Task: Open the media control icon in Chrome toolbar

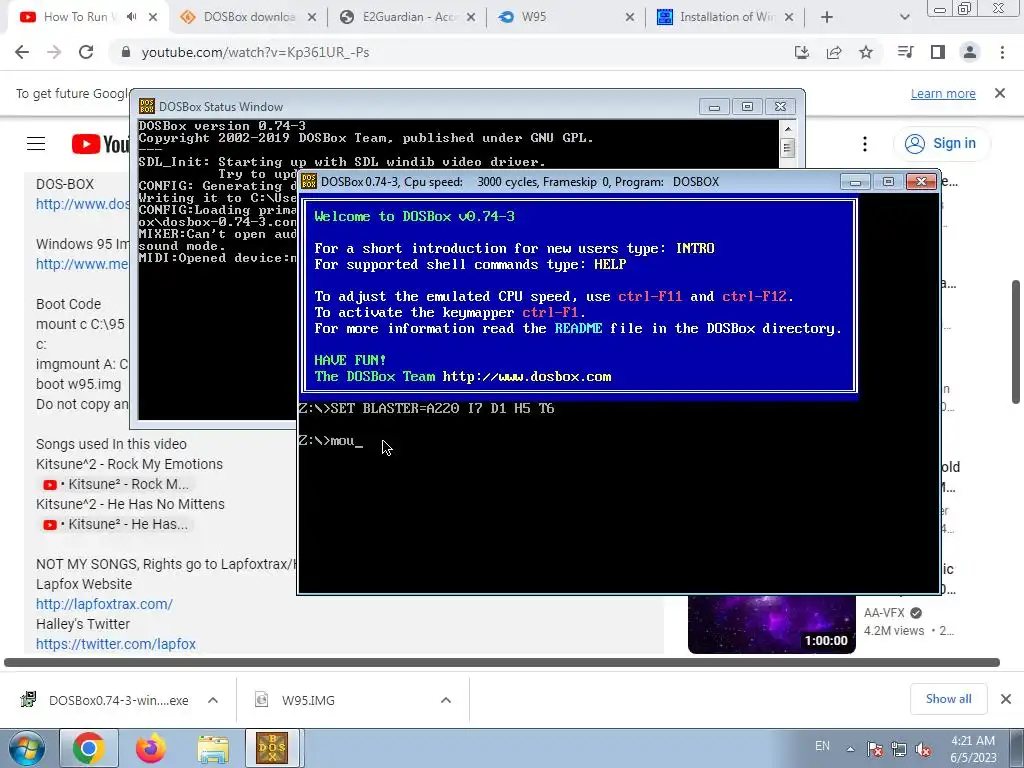Action: pyautogui.click(x=905, y=52)
